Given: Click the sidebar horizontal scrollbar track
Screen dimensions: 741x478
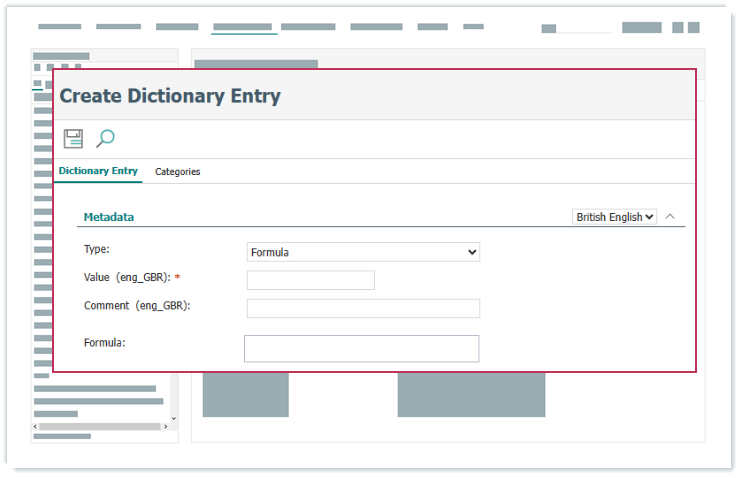Looking at the screenshot, I should [100, 427].
